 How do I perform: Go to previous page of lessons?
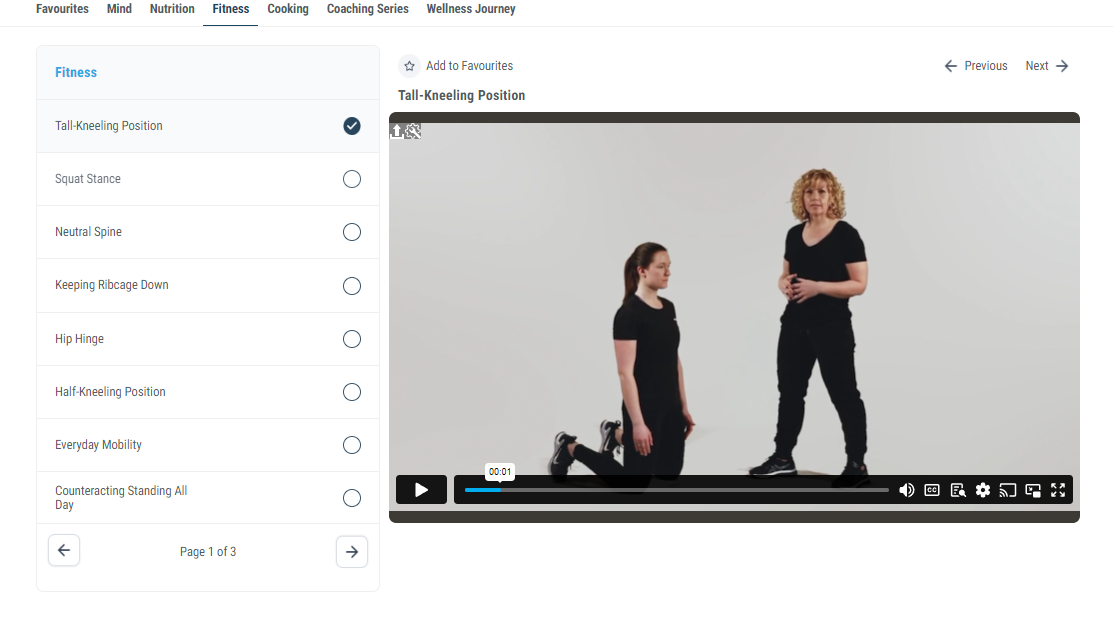pyautogui.click(x=64, y=551)
